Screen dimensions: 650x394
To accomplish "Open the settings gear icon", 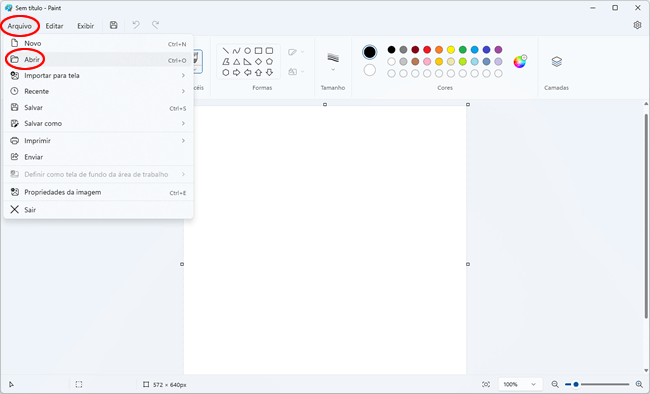I will click(637, 25).
